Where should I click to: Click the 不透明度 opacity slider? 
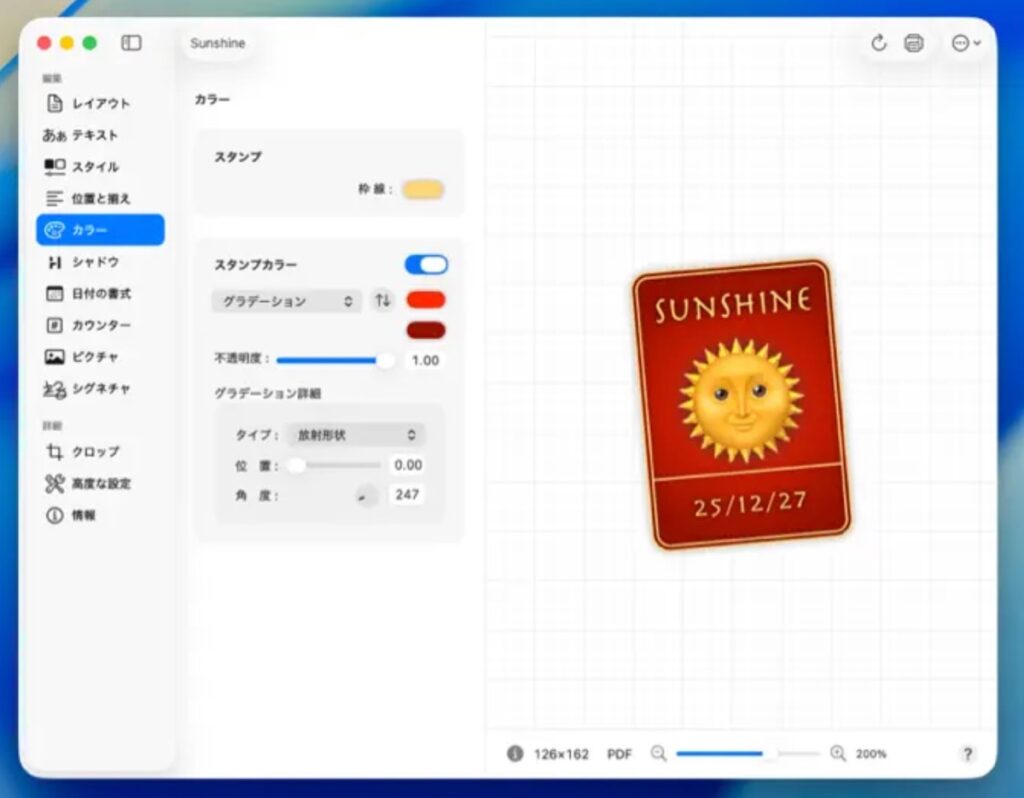pos(332,360)
